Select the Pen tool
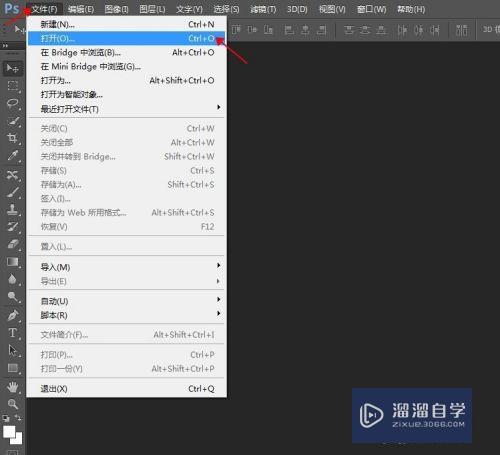This screenshot has width=500, height=455. 13,315
